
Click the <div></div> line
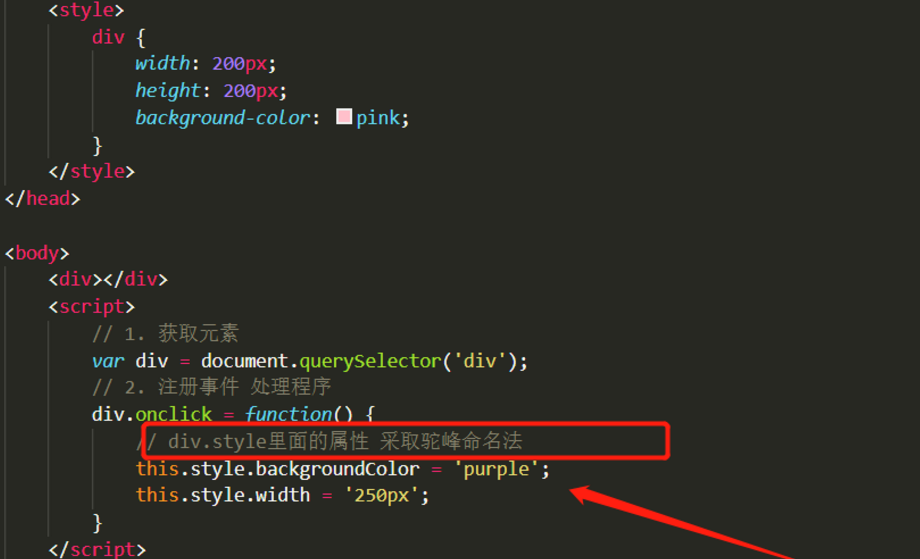(108, 279)
